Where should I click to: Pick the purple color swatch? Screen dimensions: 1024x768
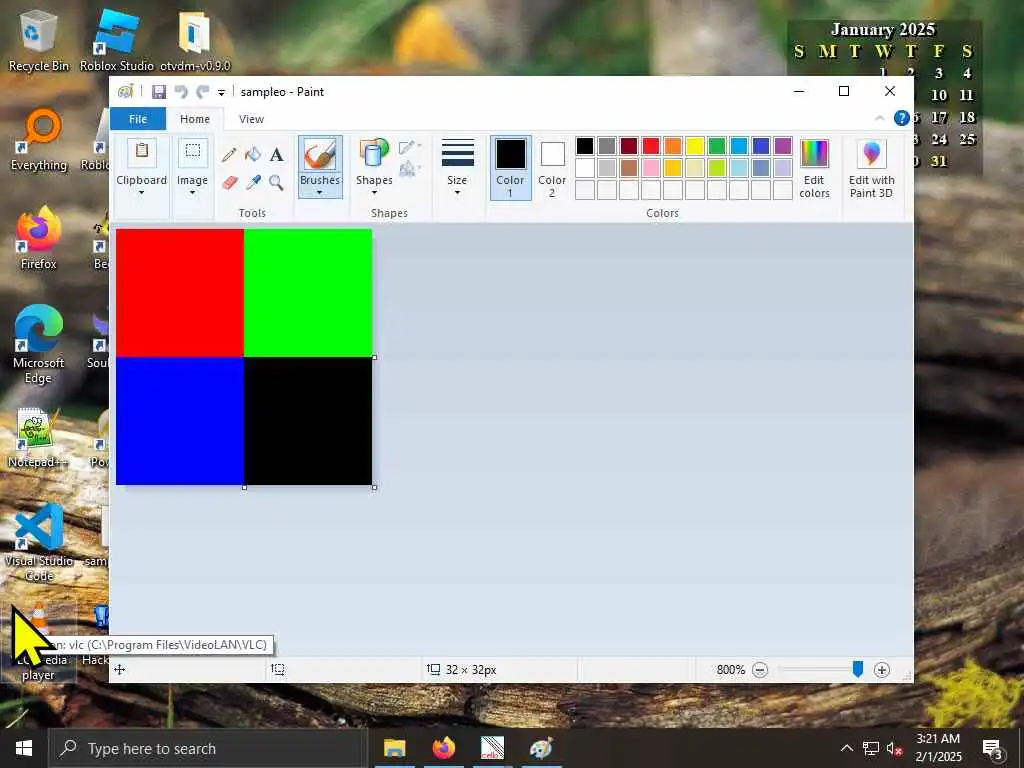click(783, 146)
